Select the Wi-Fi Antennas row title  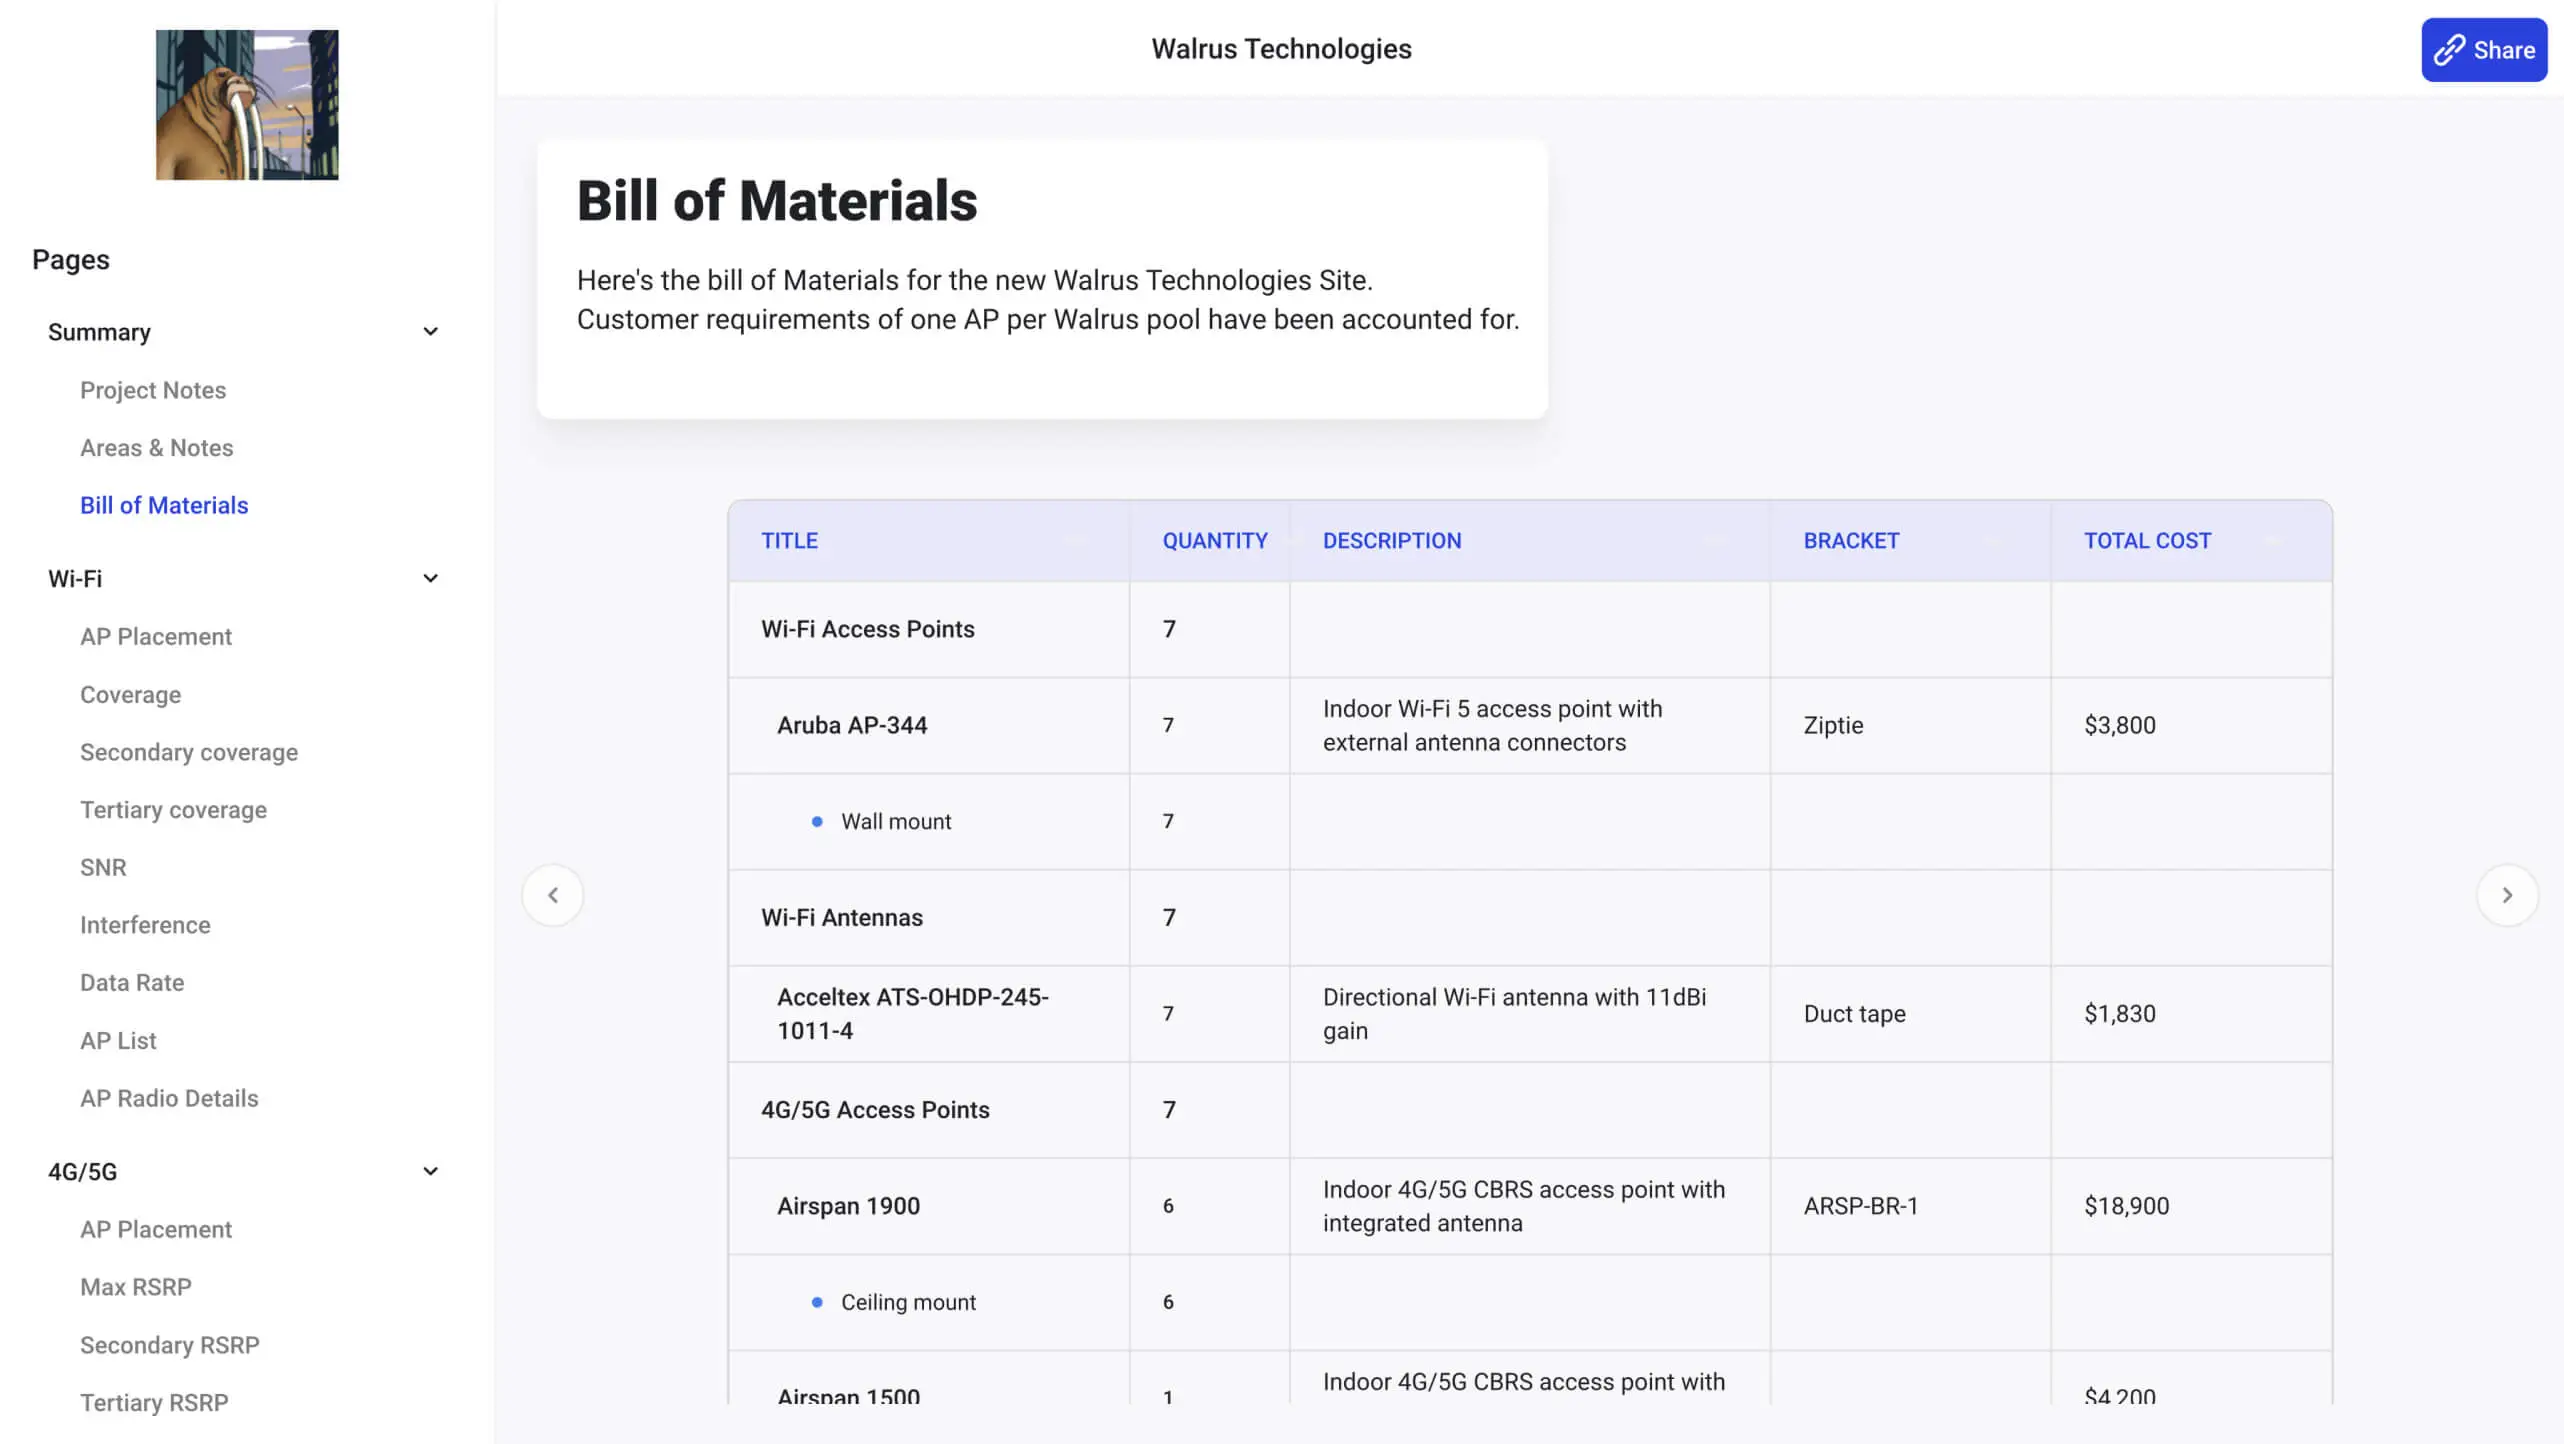click(842, 918)
